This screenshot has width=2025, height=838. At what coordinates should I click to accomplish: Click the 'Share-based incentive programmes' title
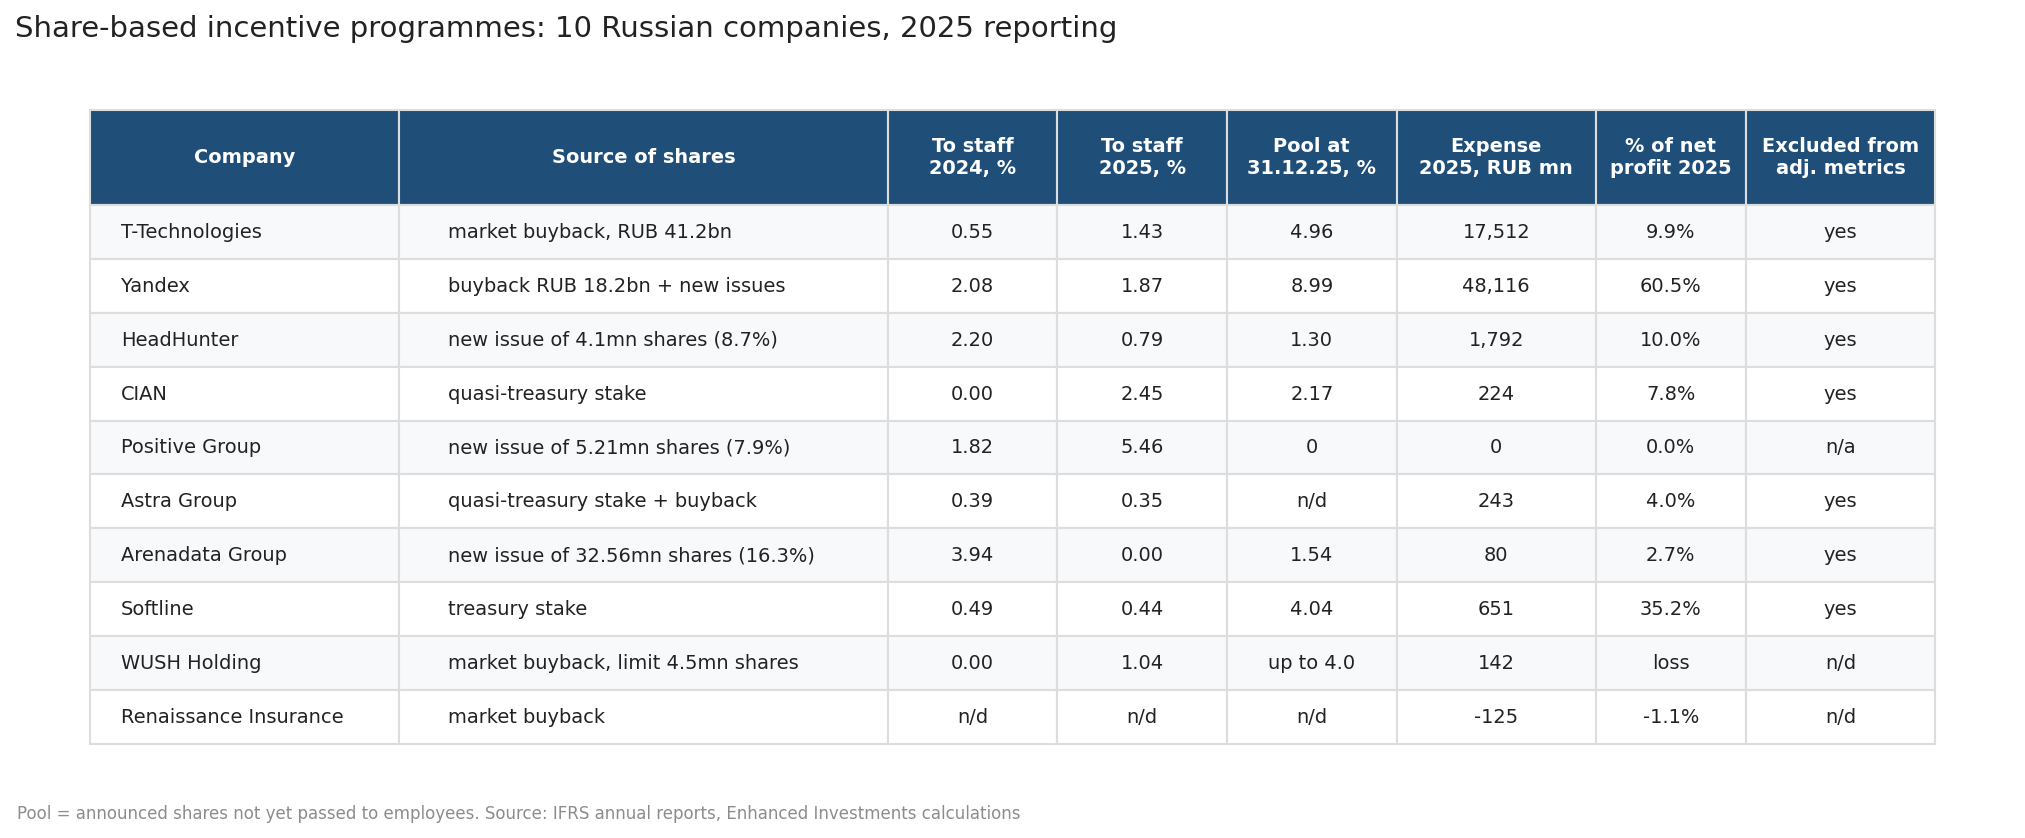coord(566,28)
